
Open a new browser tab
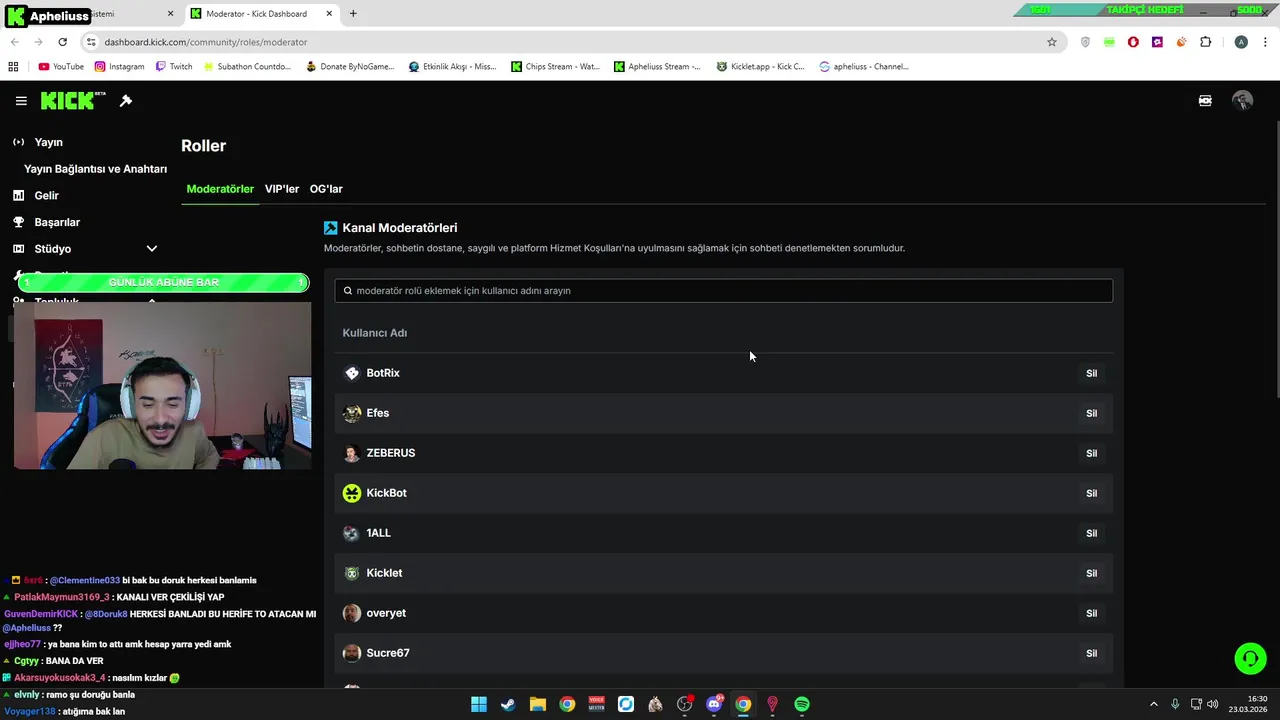[353, 14]
